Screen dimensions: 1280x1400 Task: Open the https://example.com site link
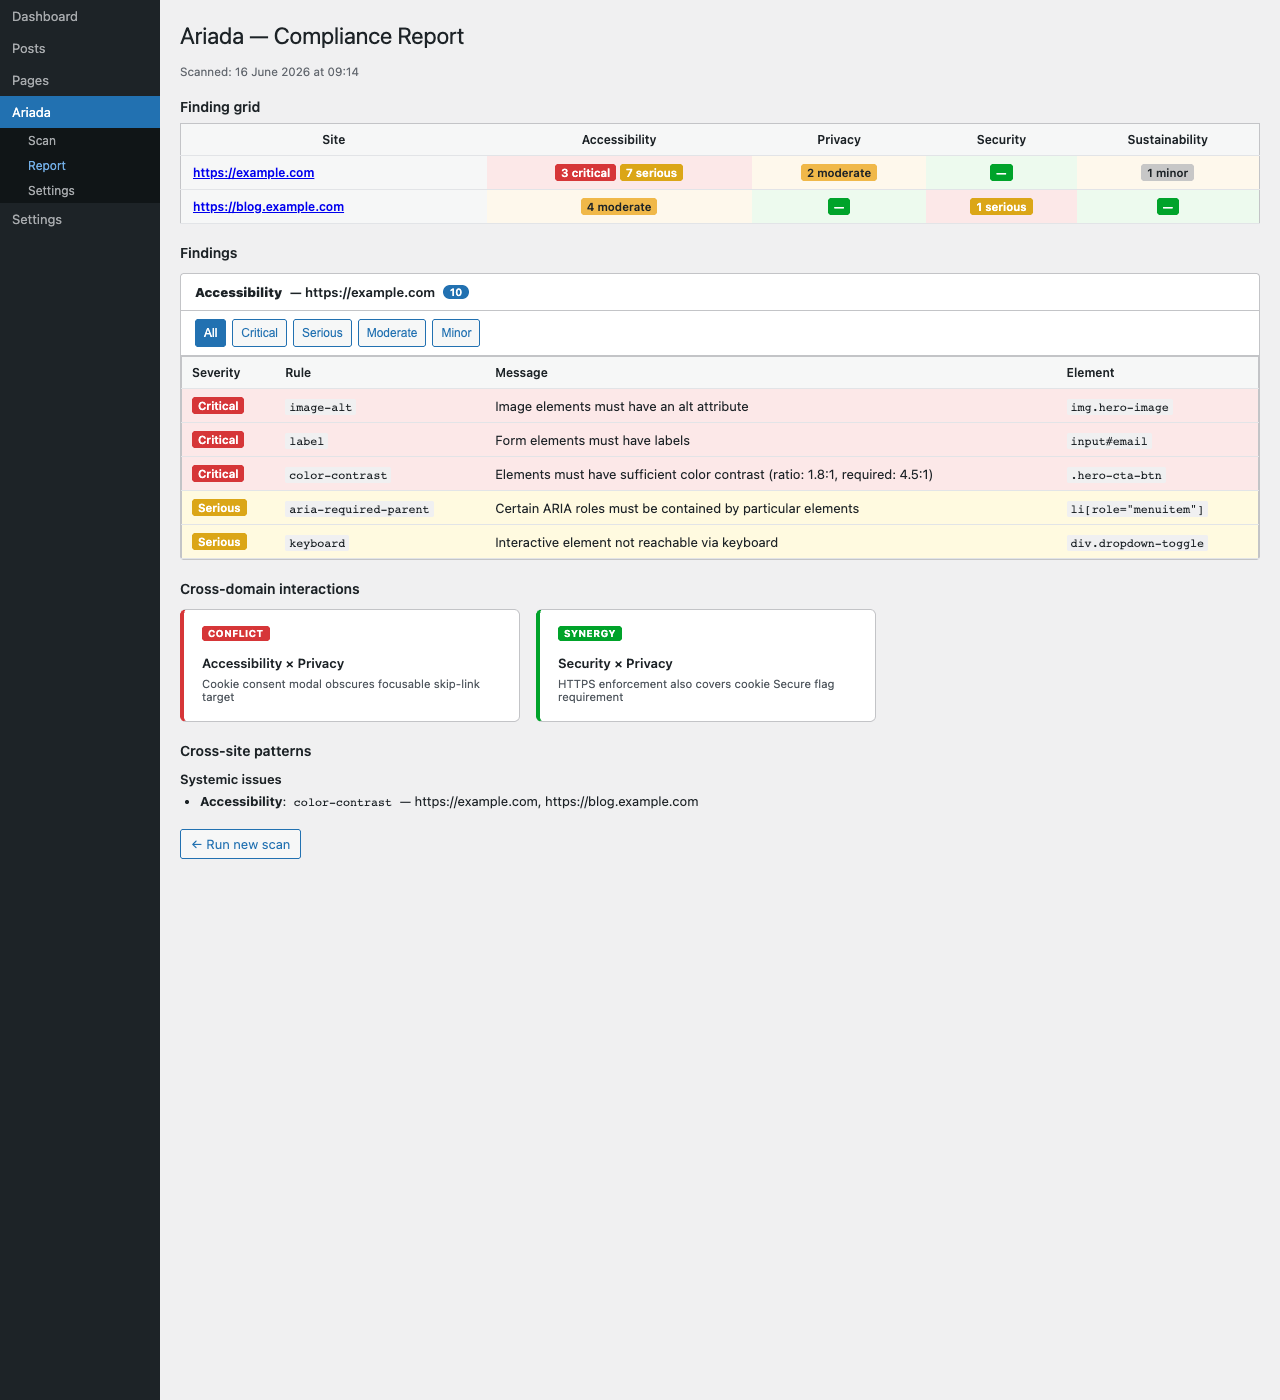[253, 173]
